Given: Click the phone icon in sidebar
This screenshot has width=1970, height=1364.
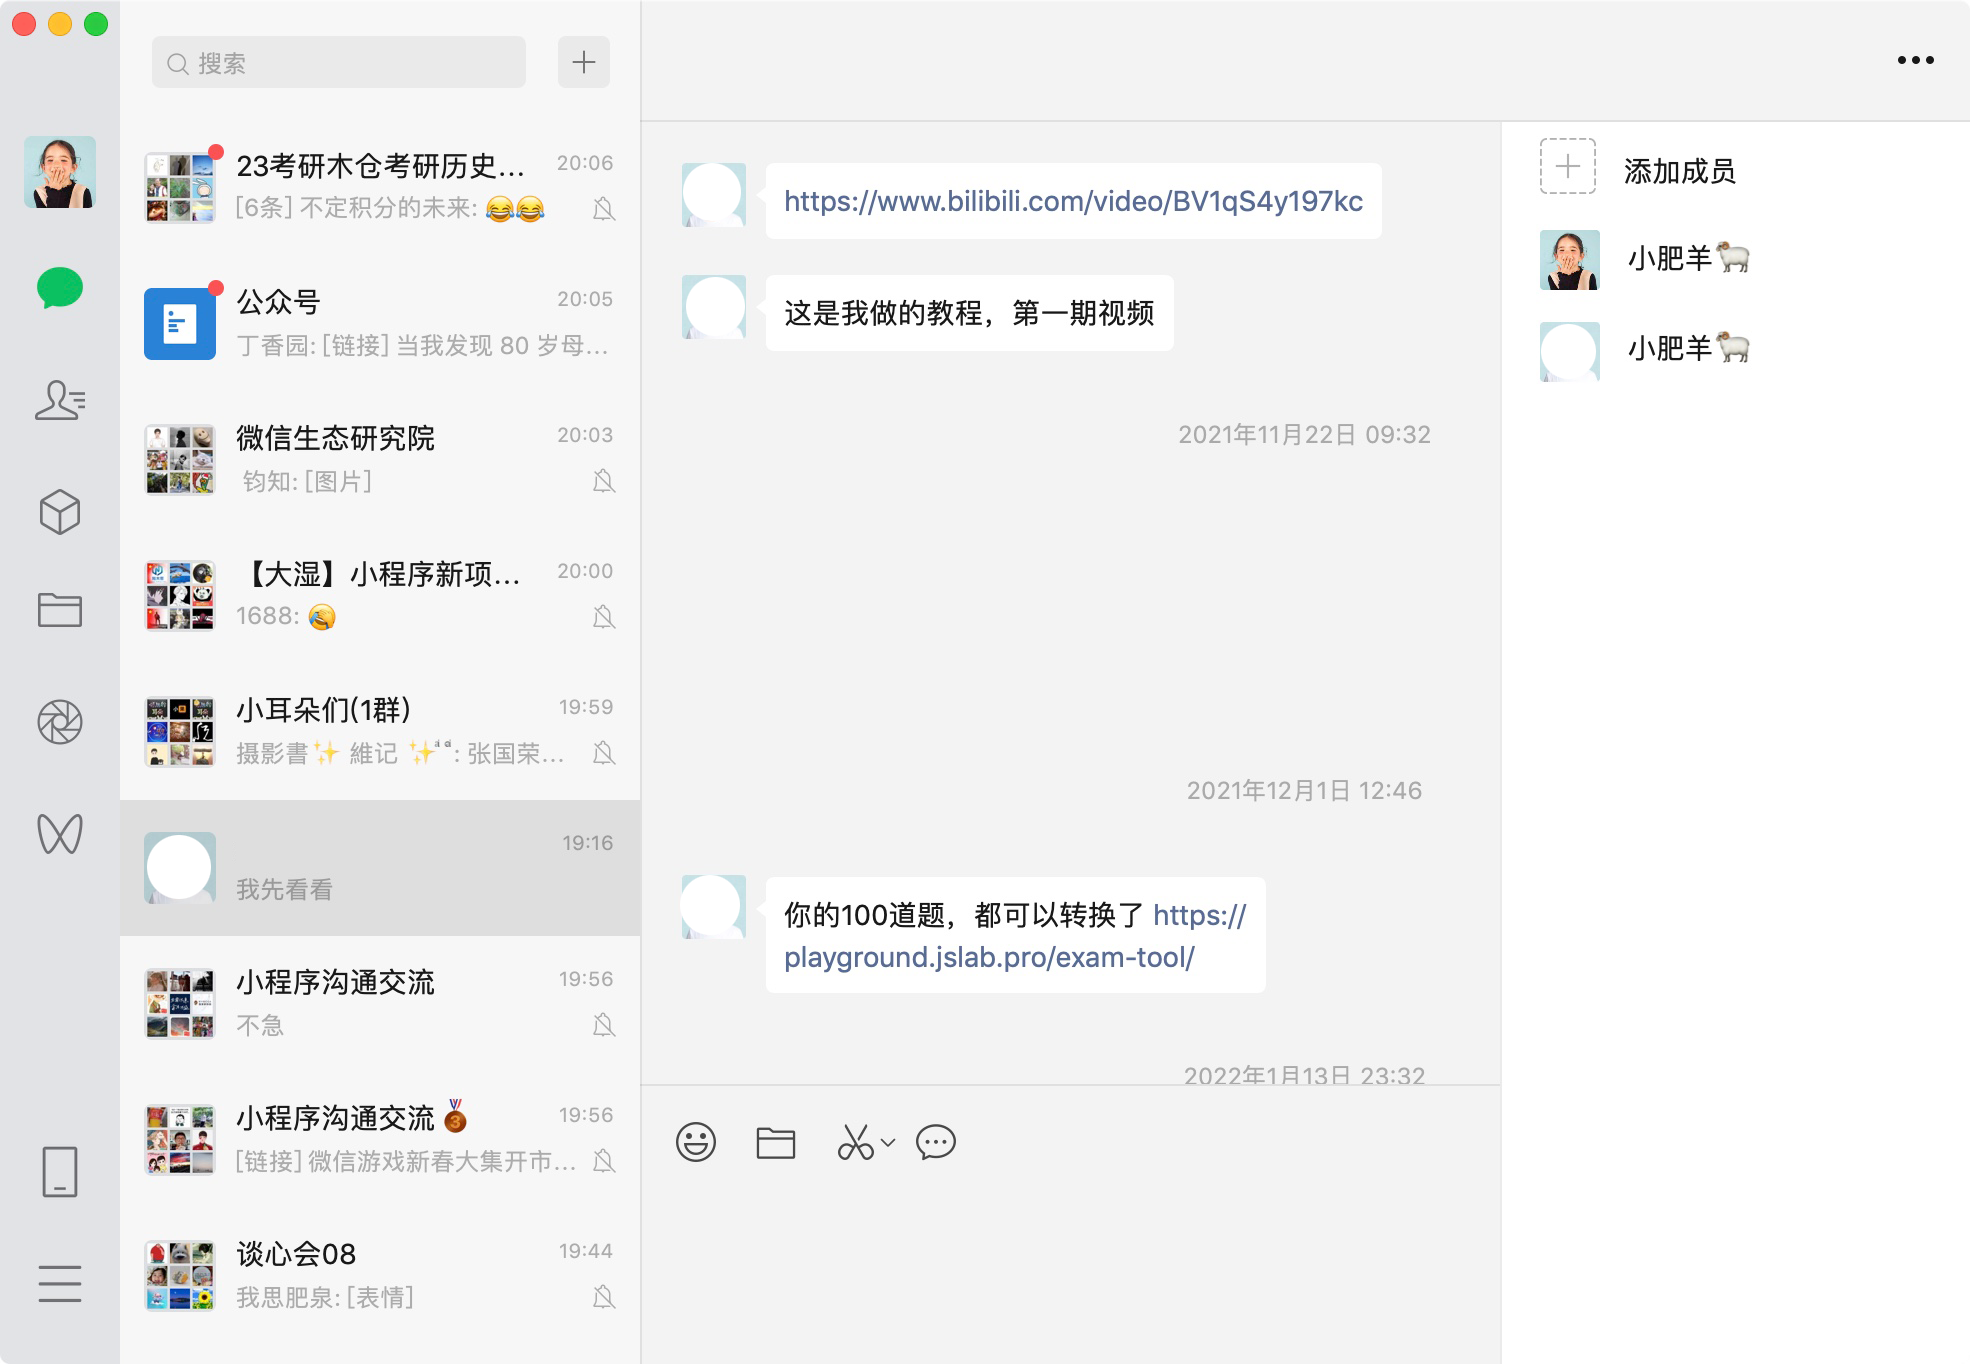Looking at the screenshot, I should (60, 1171).
